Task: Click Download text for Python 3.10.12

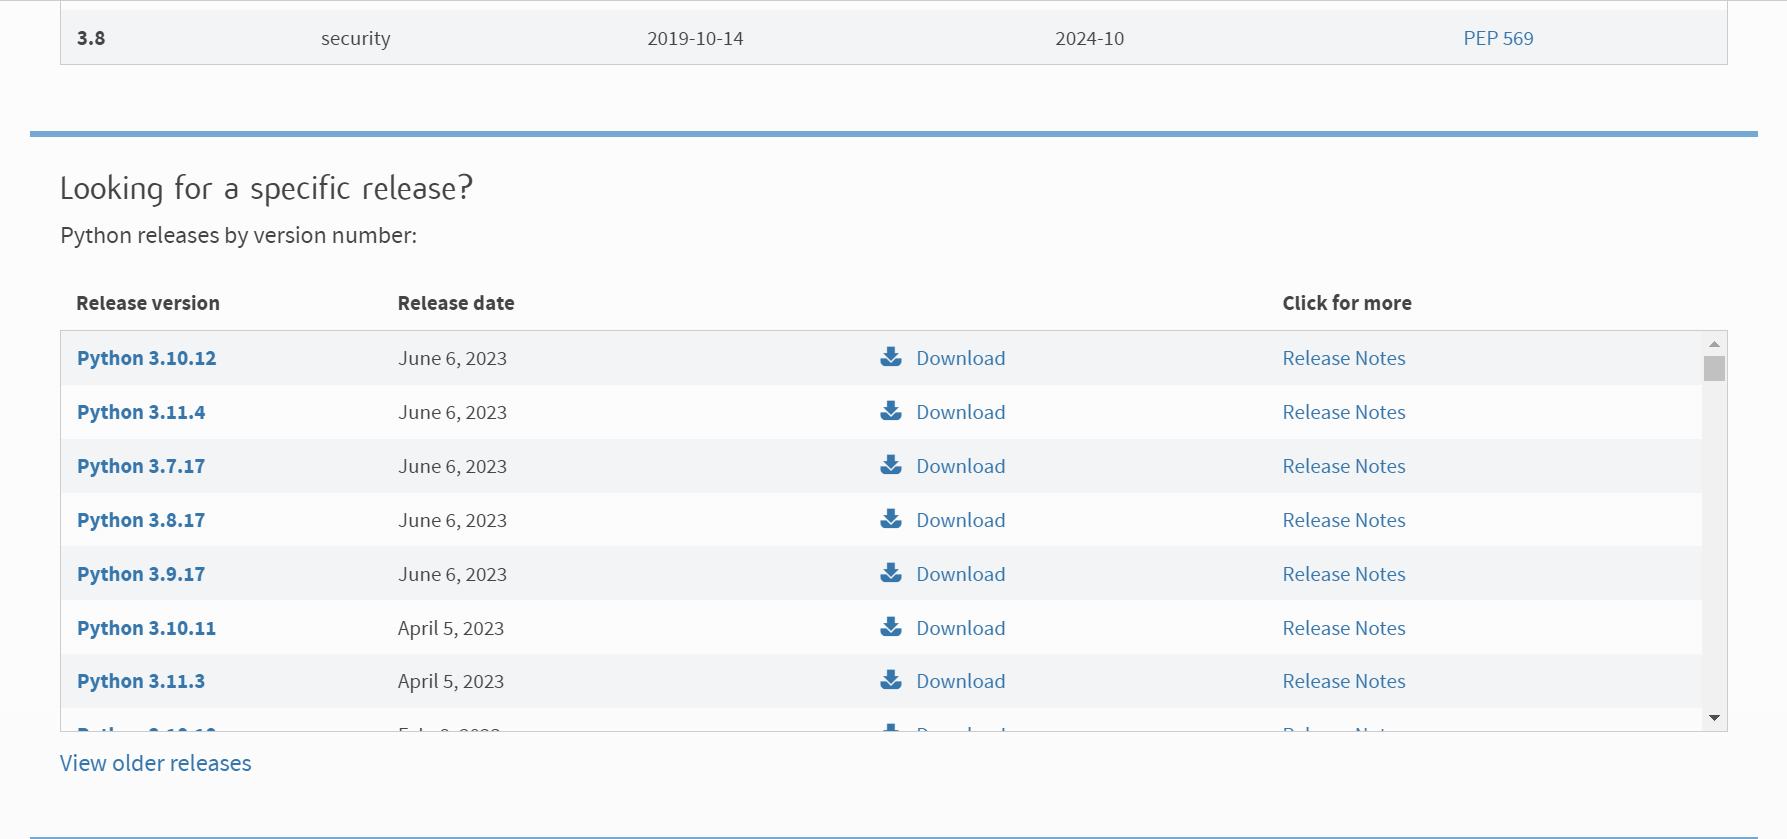Action: click(961, 358)
